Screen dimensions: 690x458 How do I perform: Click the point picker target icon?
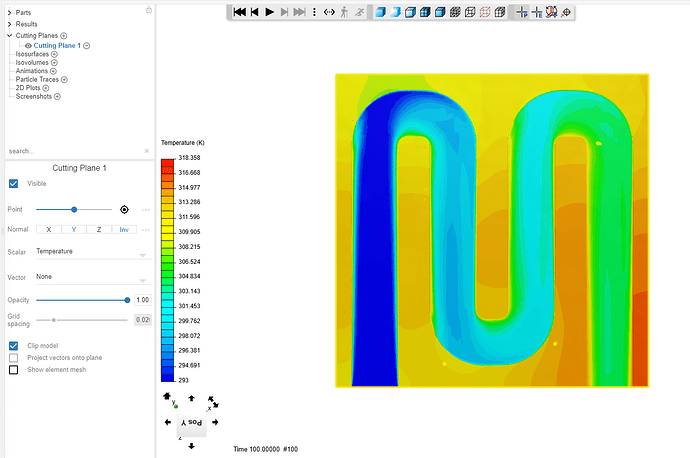click(124, 210)
